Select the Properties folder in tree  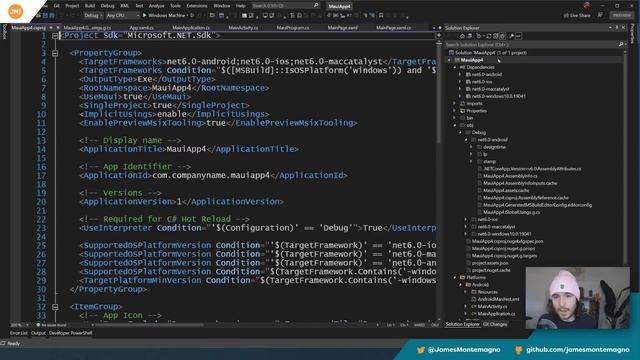tap(476, 111)
